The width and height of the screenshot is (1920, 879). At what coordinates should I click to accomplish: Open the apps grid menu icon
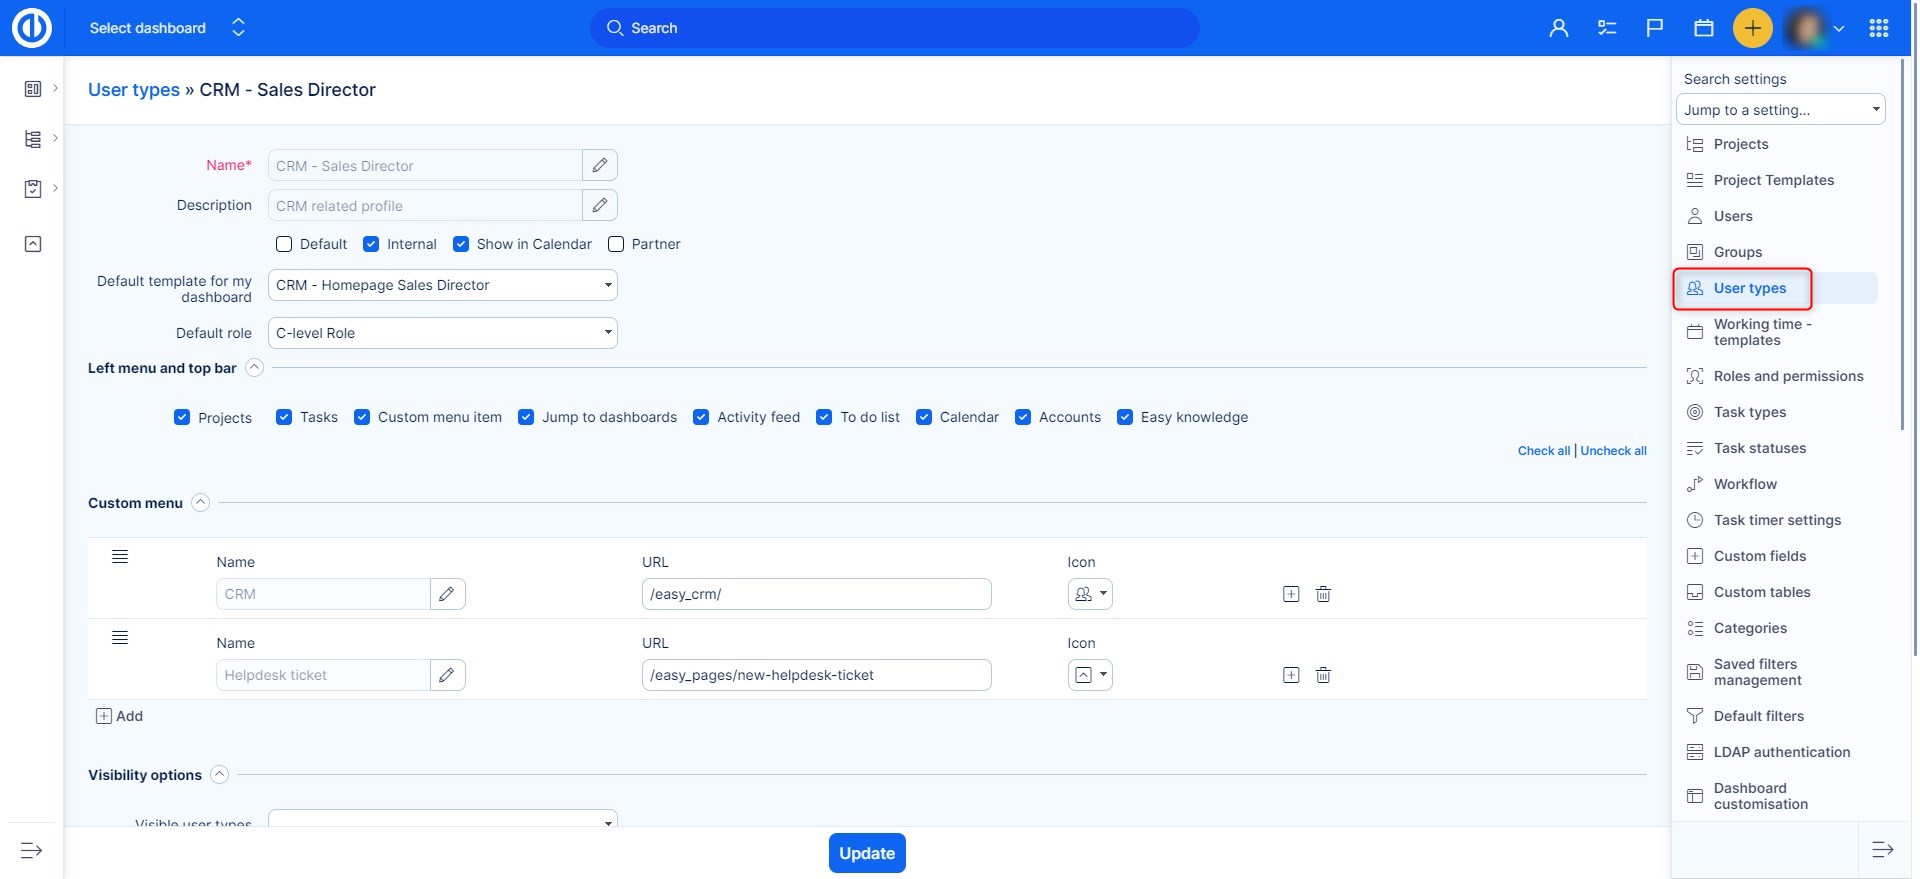point(1879,28)
